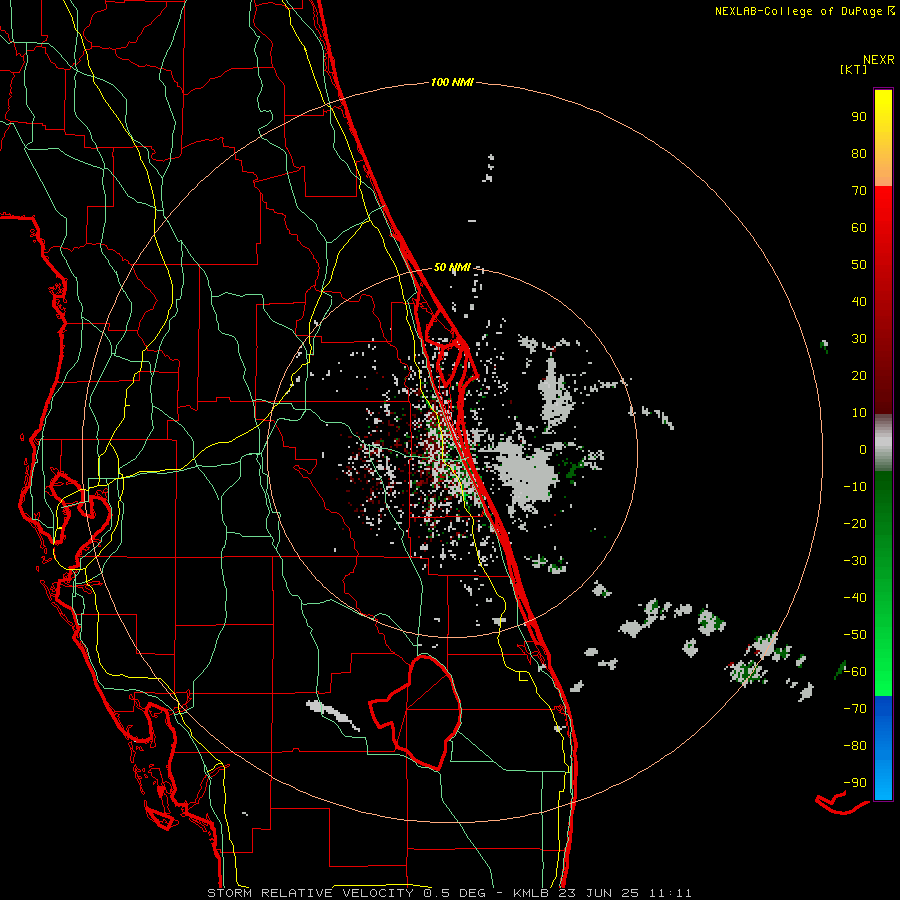
Task: Click the 11:11 timestamp in the caption
Action: click(670, 893)
